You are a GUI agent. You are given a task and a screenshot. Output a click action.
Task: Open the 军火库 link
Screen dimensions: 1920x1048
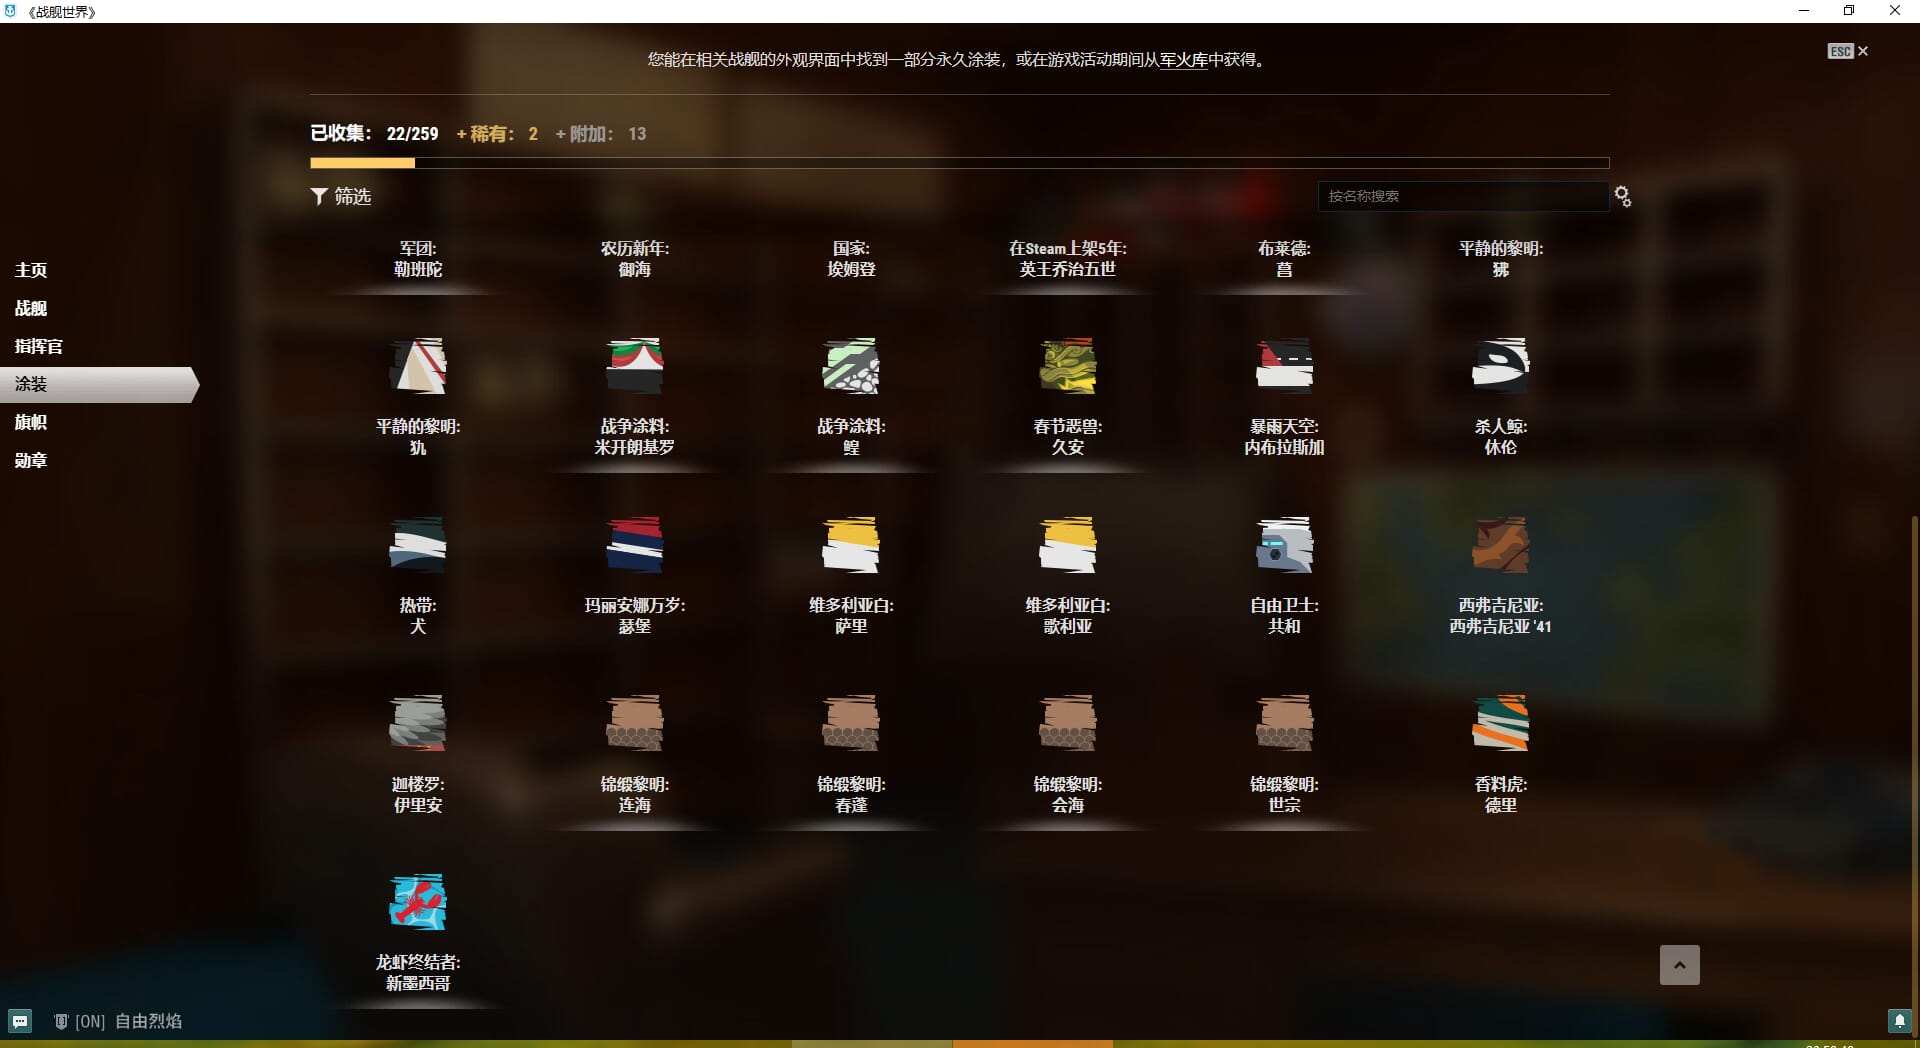tap(1184, 60)
